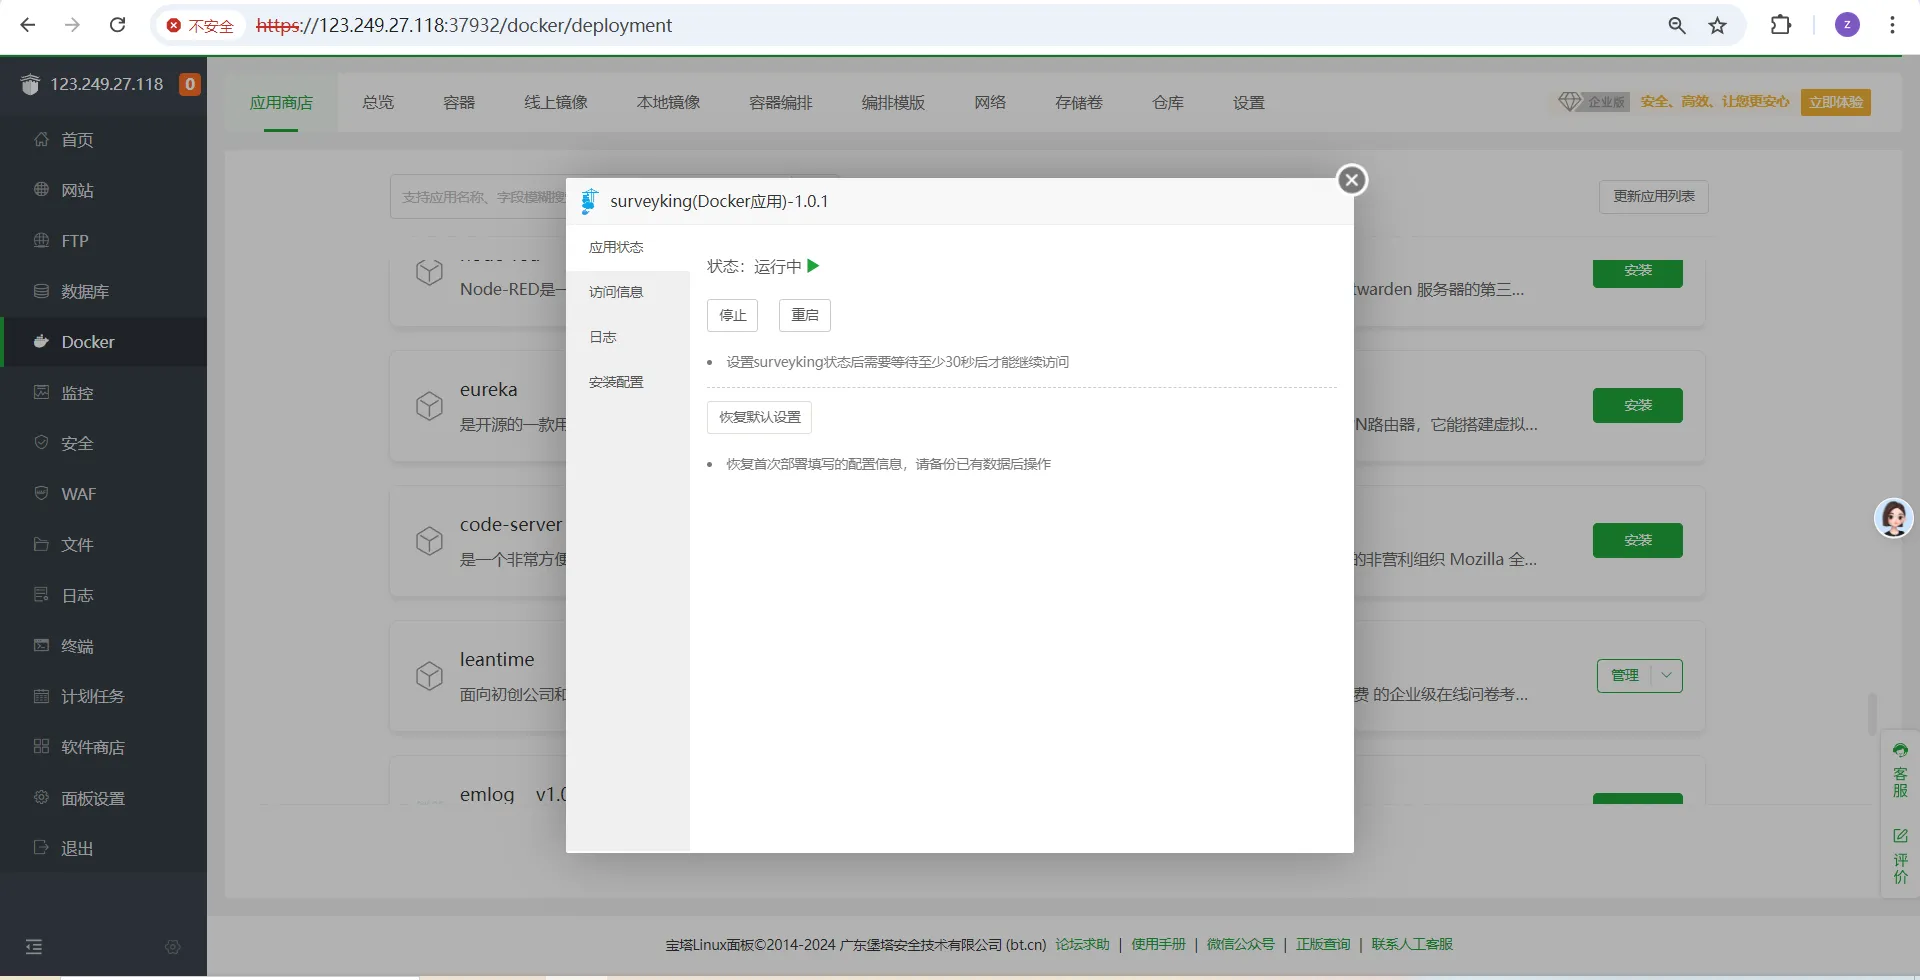Open the 正版查询 footer link

1323,944
